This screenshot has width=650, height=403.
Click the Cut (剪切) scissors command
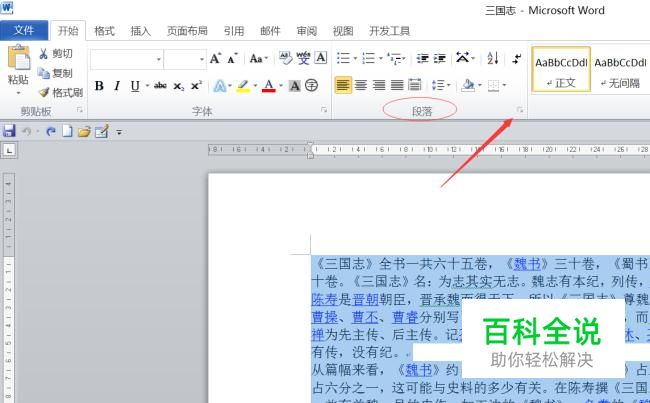[56, 53]
